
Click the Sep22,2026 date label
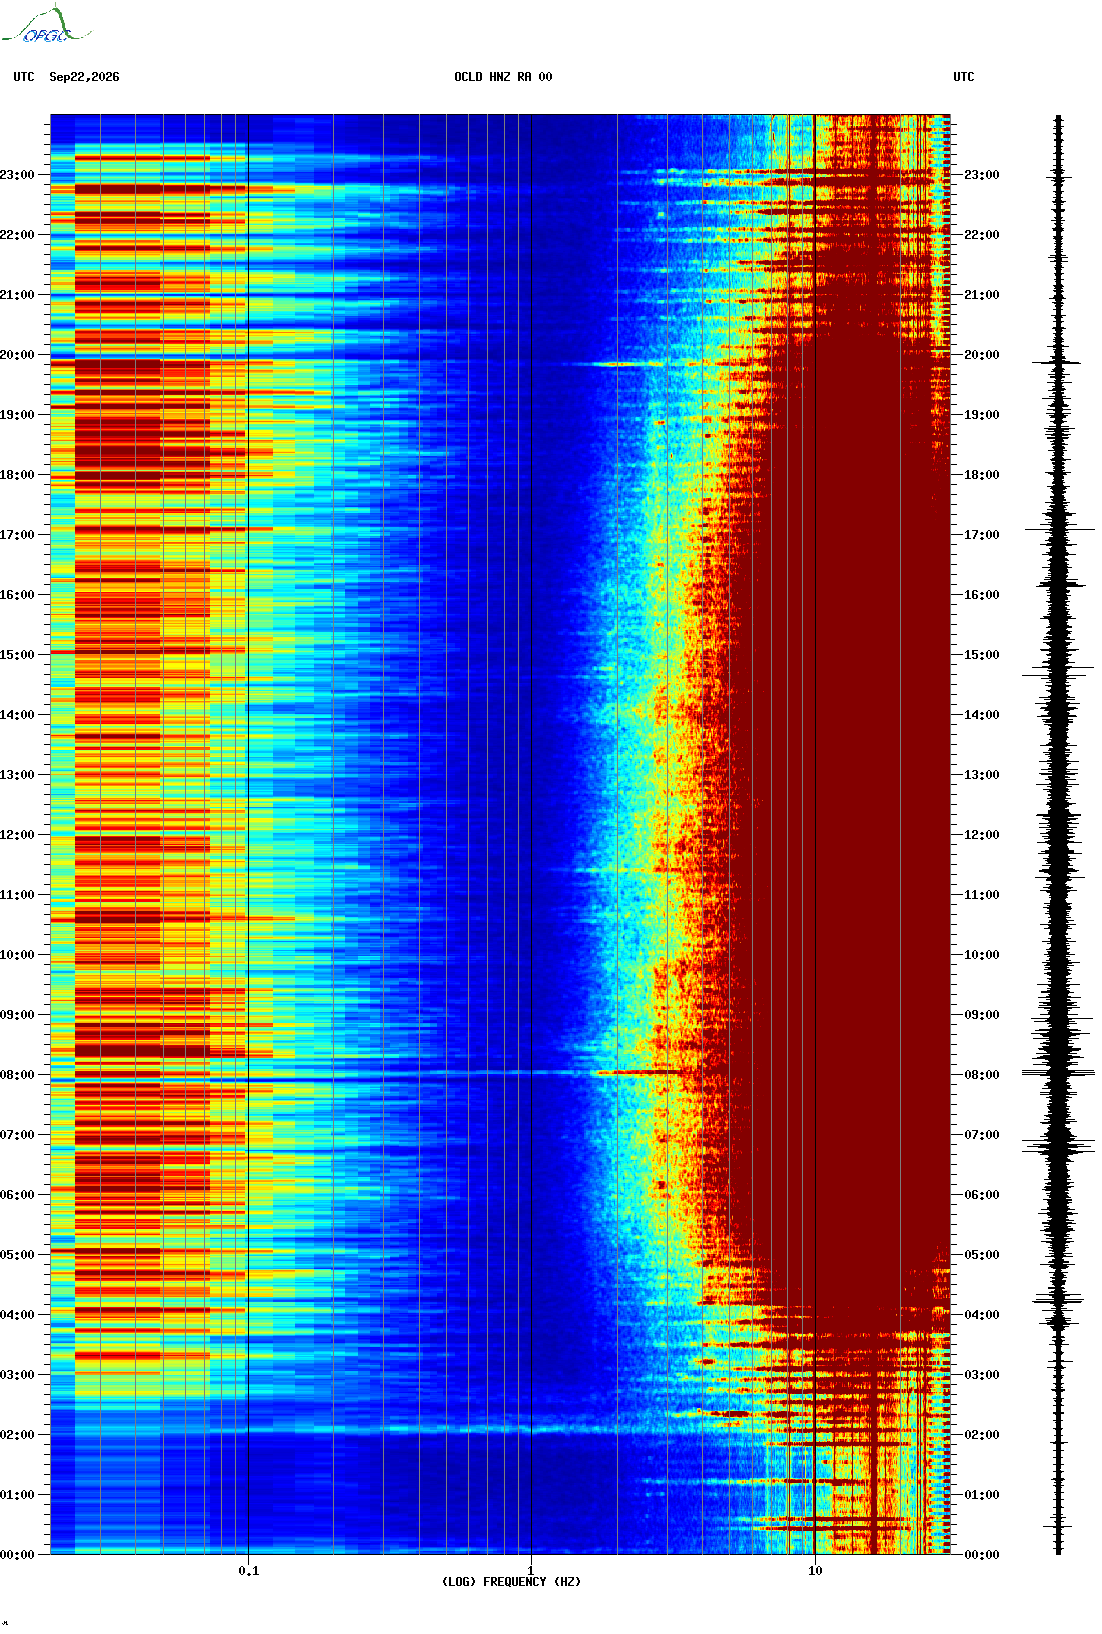tap(84, 77)
